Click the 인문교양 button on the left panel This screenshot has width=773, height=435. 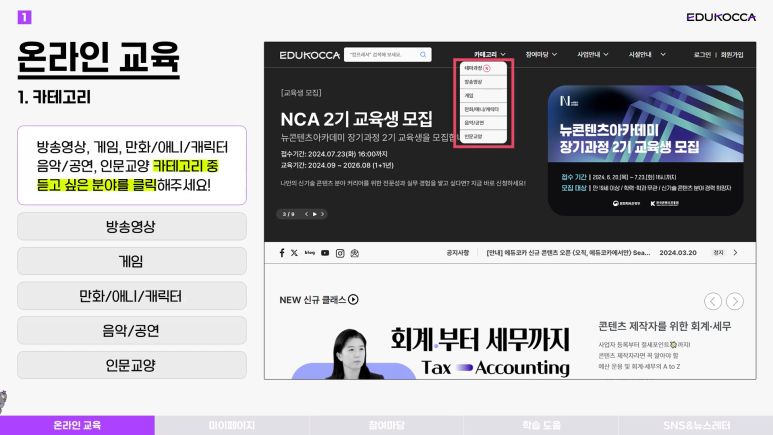132,365
